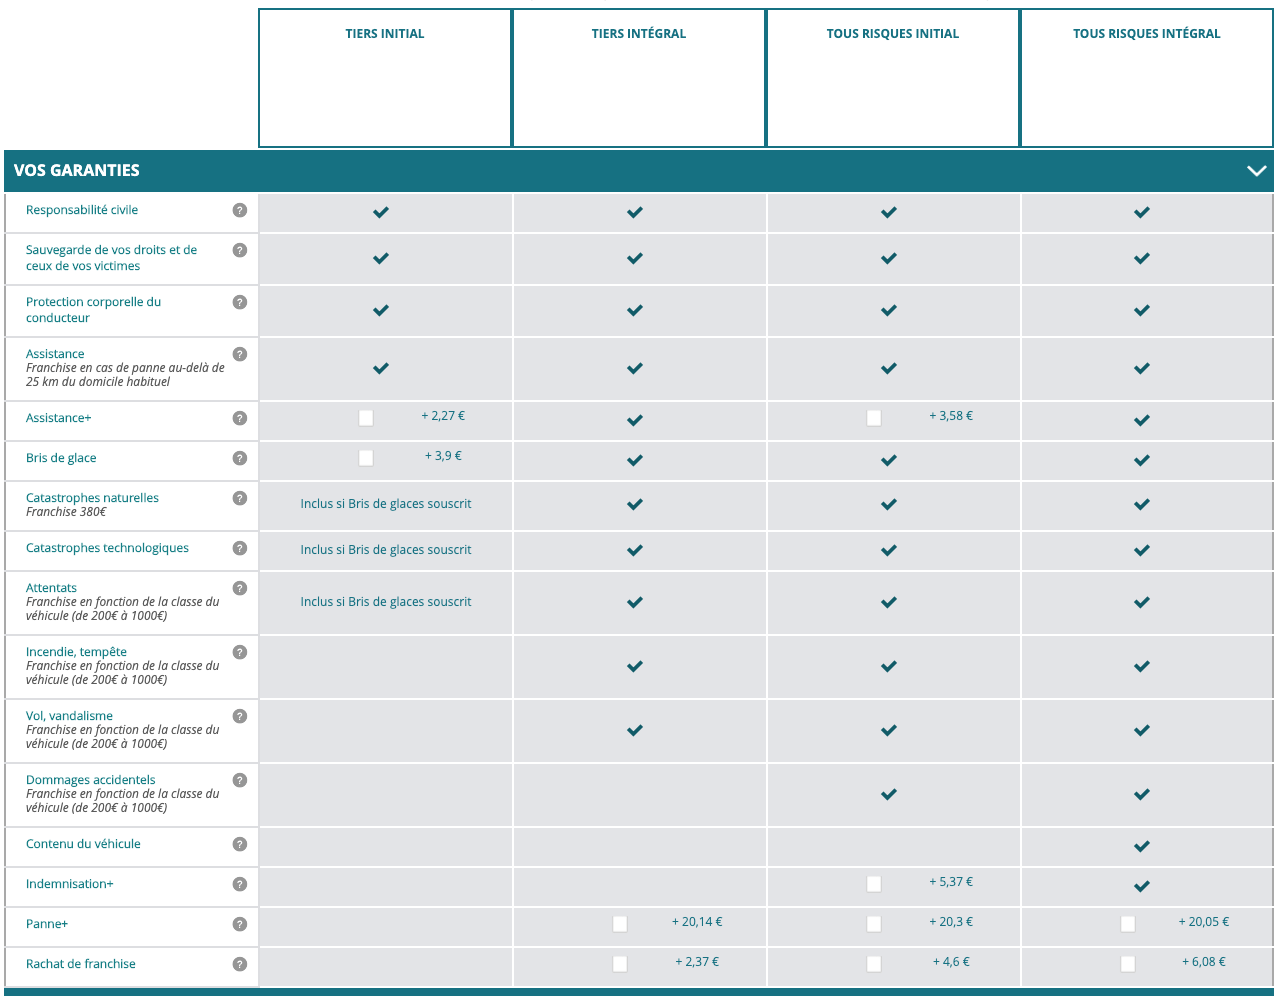Image resolution: width=1284 pixels, height=996 pixels.
Task: Click help icon beside Contenu du véhicule
Action: click(239, 844)
